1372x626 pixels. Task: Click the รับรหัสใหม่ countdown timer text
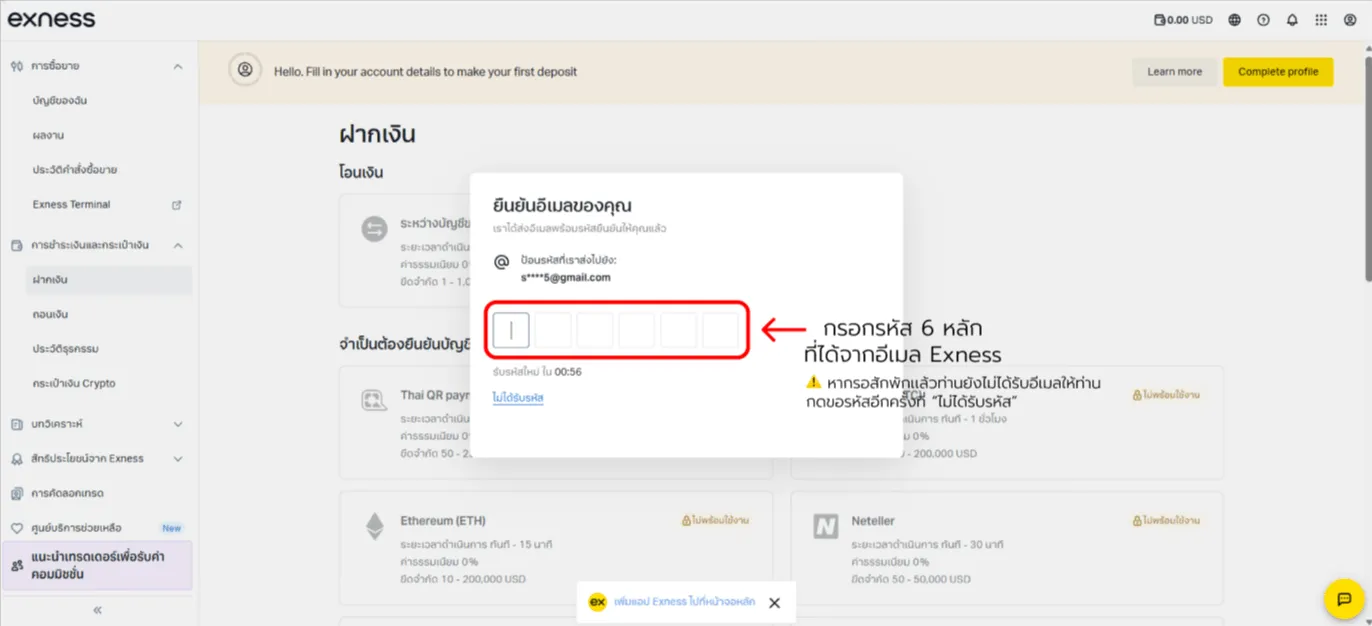[537, 372]
